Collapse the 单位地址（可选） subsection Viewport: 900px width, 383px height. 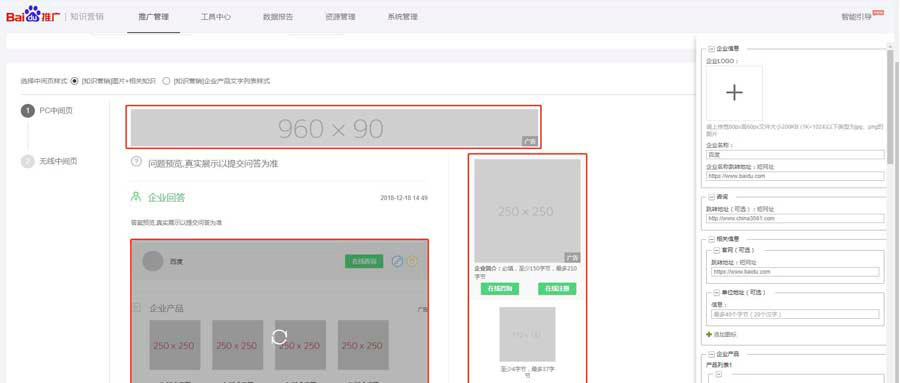(x=716, y=292)
